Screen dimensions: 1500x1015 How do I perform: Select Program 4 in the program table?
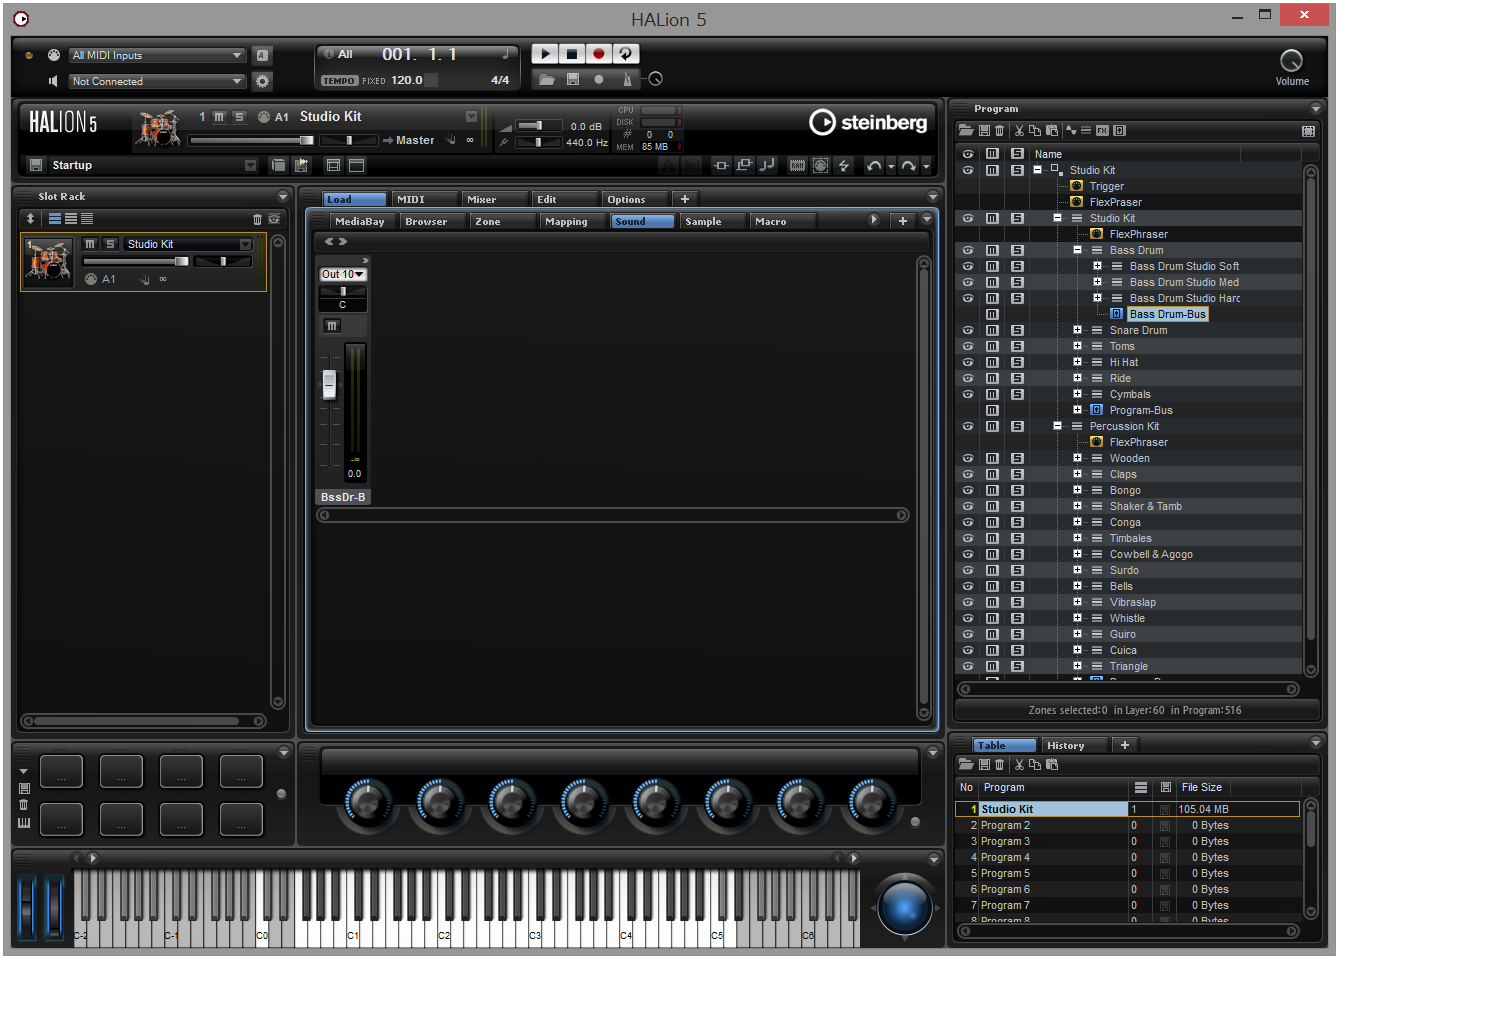(1005, 857)
